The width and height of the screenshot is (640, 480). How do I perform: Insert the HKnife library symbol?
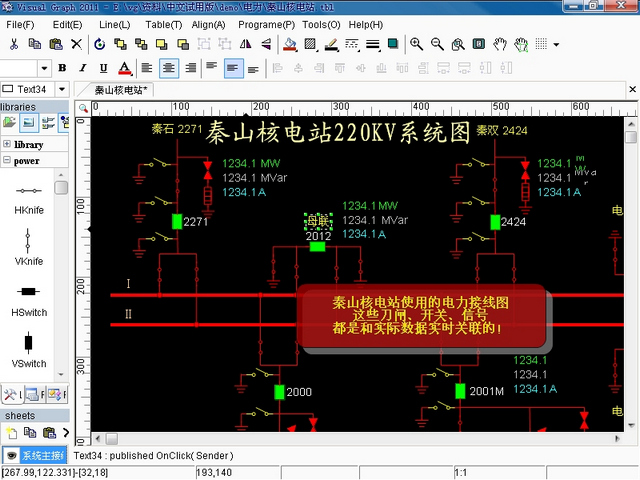click(28, 190)
